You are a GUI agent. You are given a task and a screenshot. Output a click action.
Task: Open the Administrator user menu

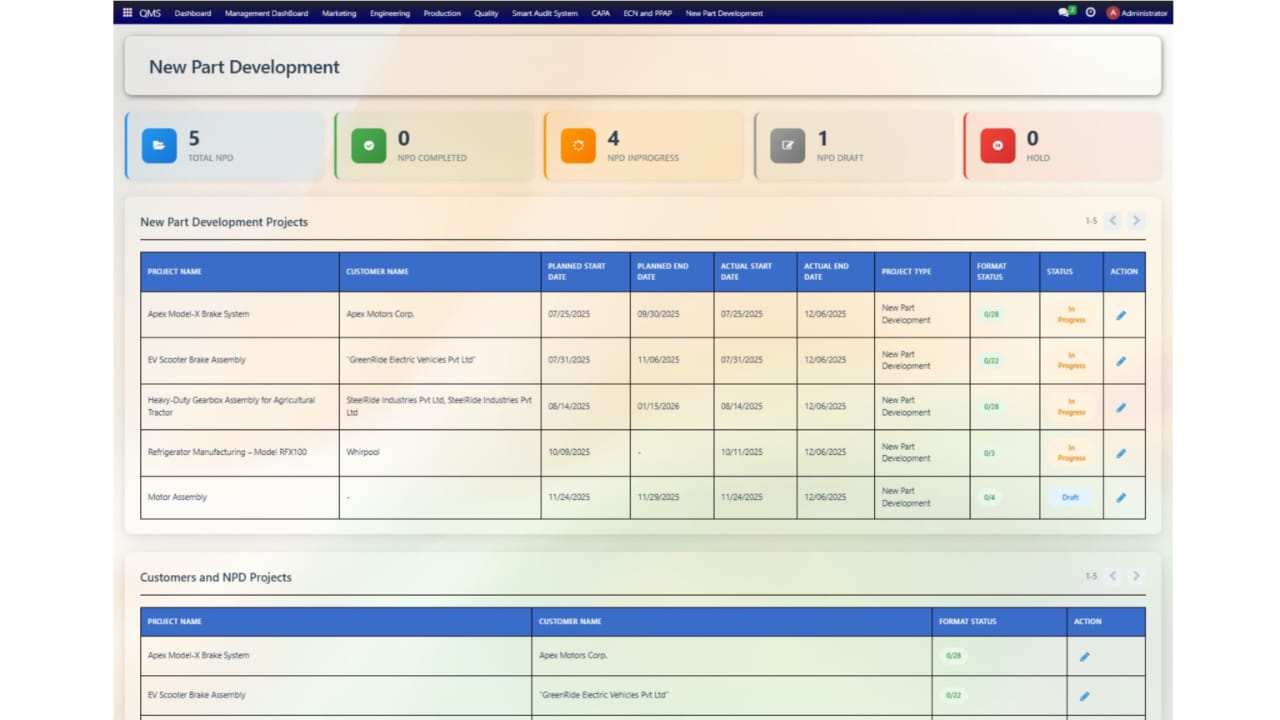(x=1137, y=13)
